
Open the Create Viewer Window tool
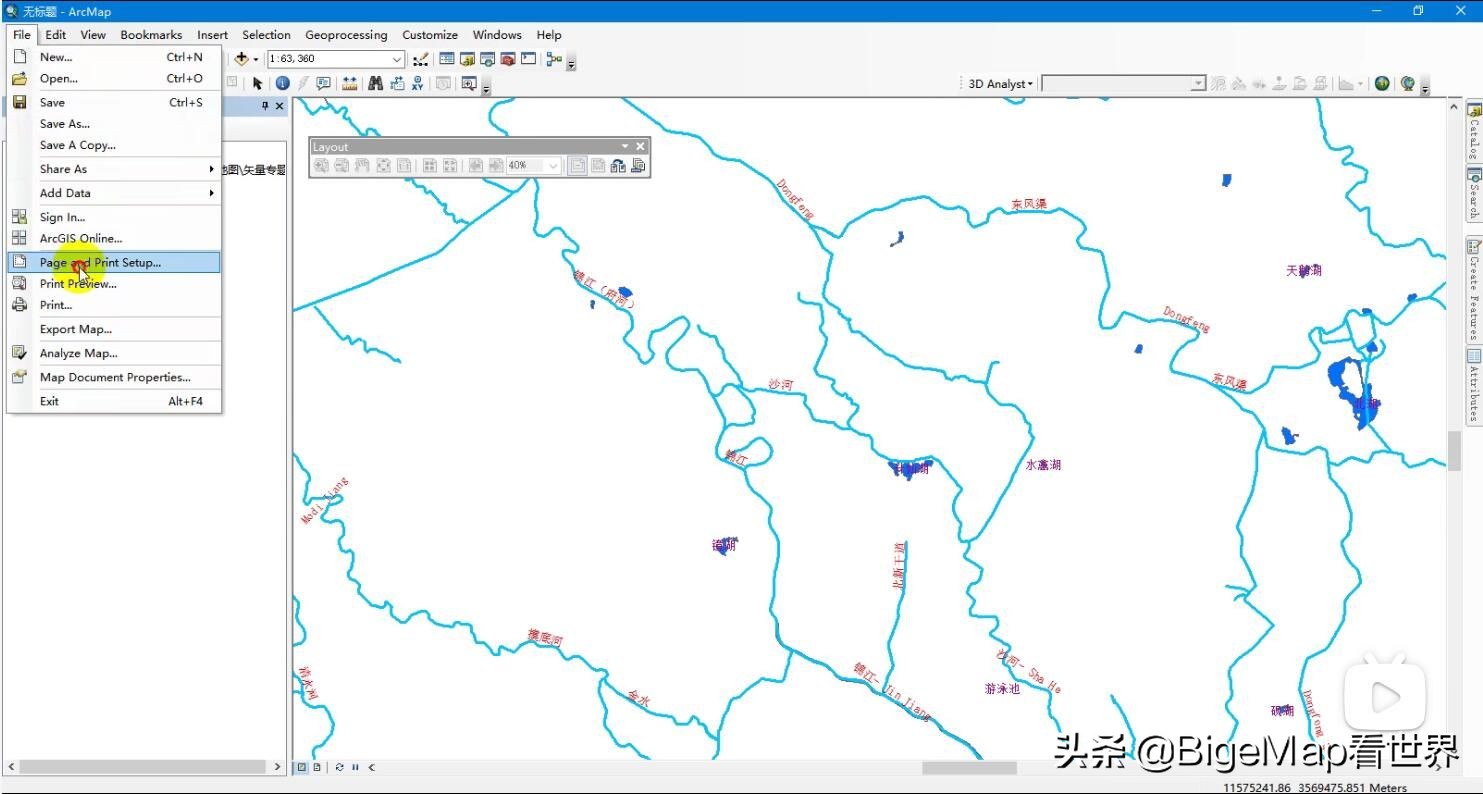(x=469, y=83)
